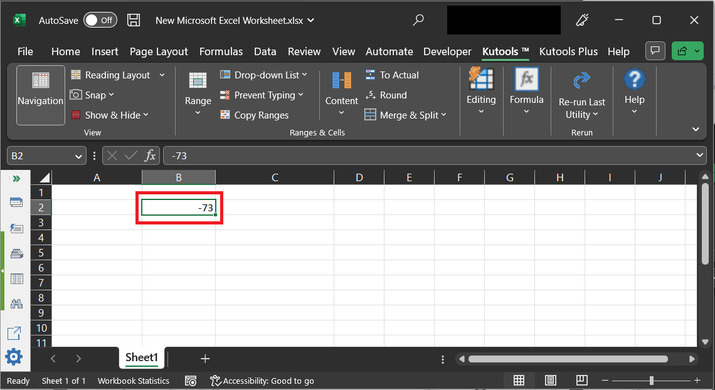
Task: Expand the Kutools side pane double-arrow
Action: (x=16, y=178)
